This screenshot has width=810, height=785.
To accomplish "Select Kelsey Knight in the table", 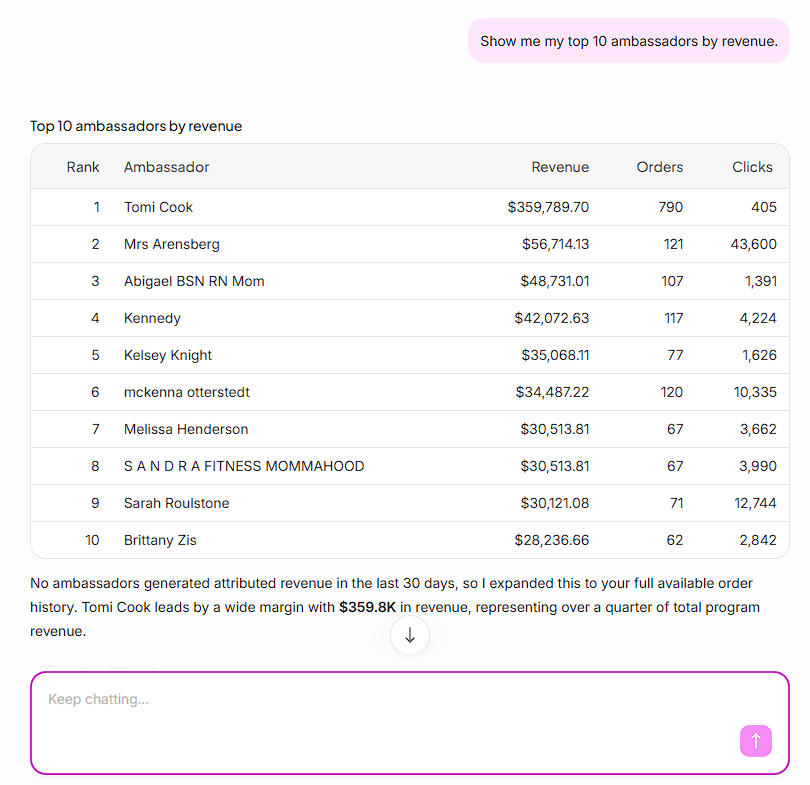I will click(x=167, y=355).
